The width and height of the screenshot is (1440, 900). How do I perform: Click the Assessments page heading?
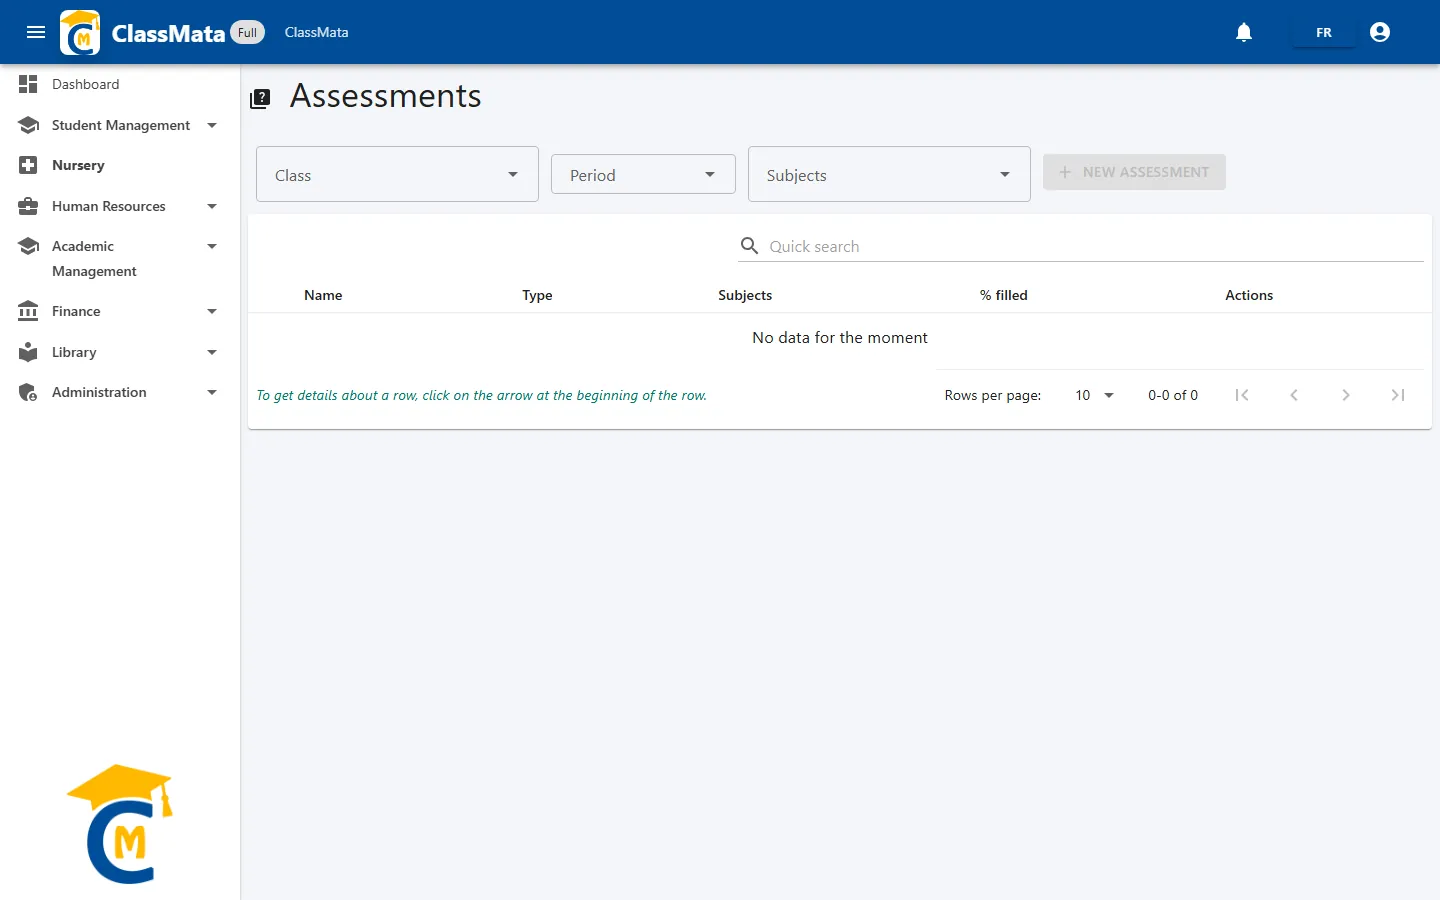385,96
